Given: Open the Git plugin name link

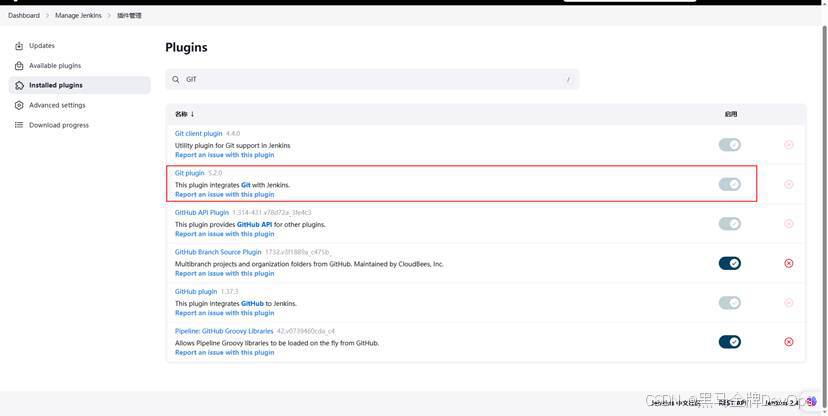Looking at the screenshot, I should (x=190, y=173).
